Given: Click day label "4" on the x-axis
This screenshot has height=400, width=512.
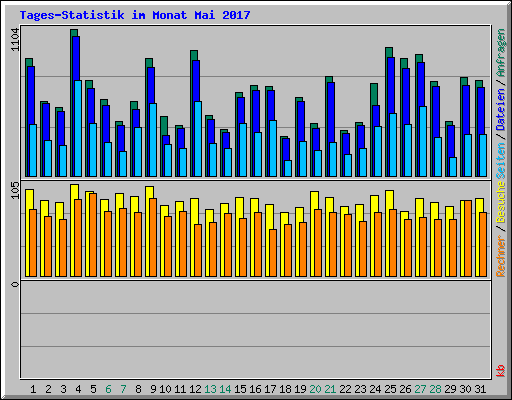Looking at the screenshot, I should click(x=78, y=389).
